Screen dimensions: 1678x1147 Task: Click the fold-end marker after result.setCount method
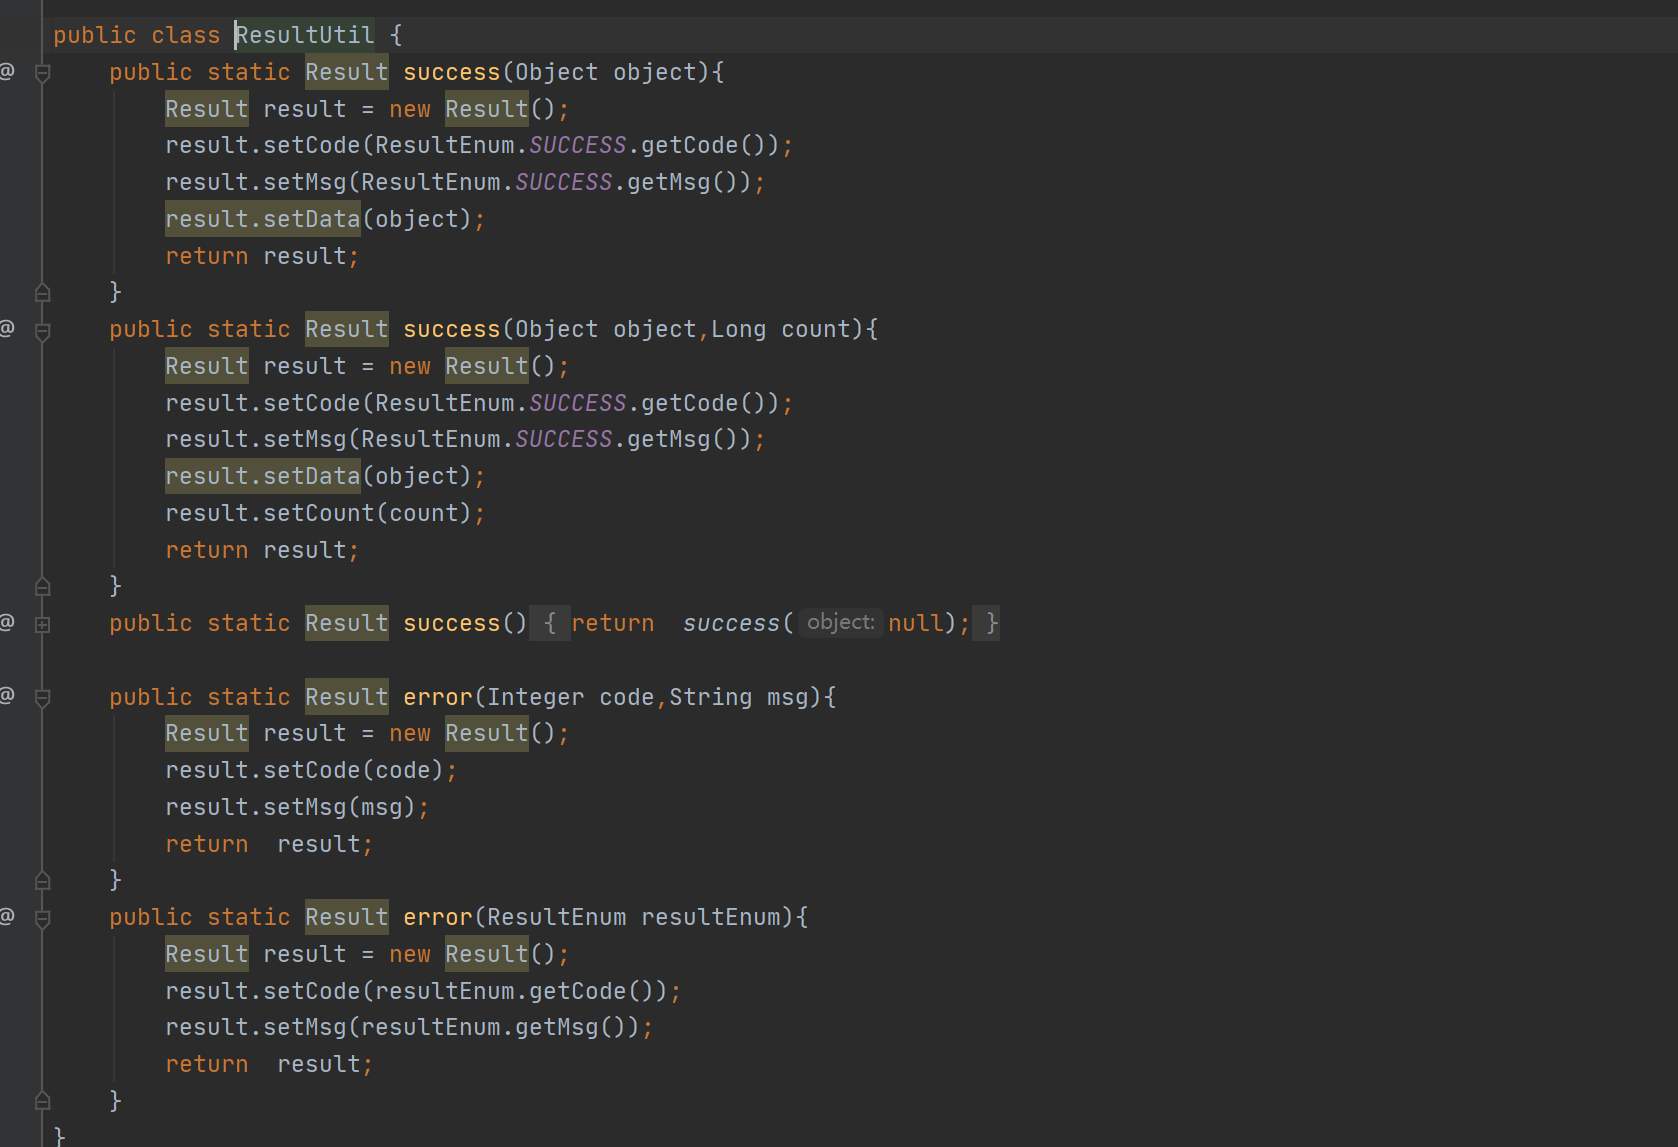(x=42, y=586)
